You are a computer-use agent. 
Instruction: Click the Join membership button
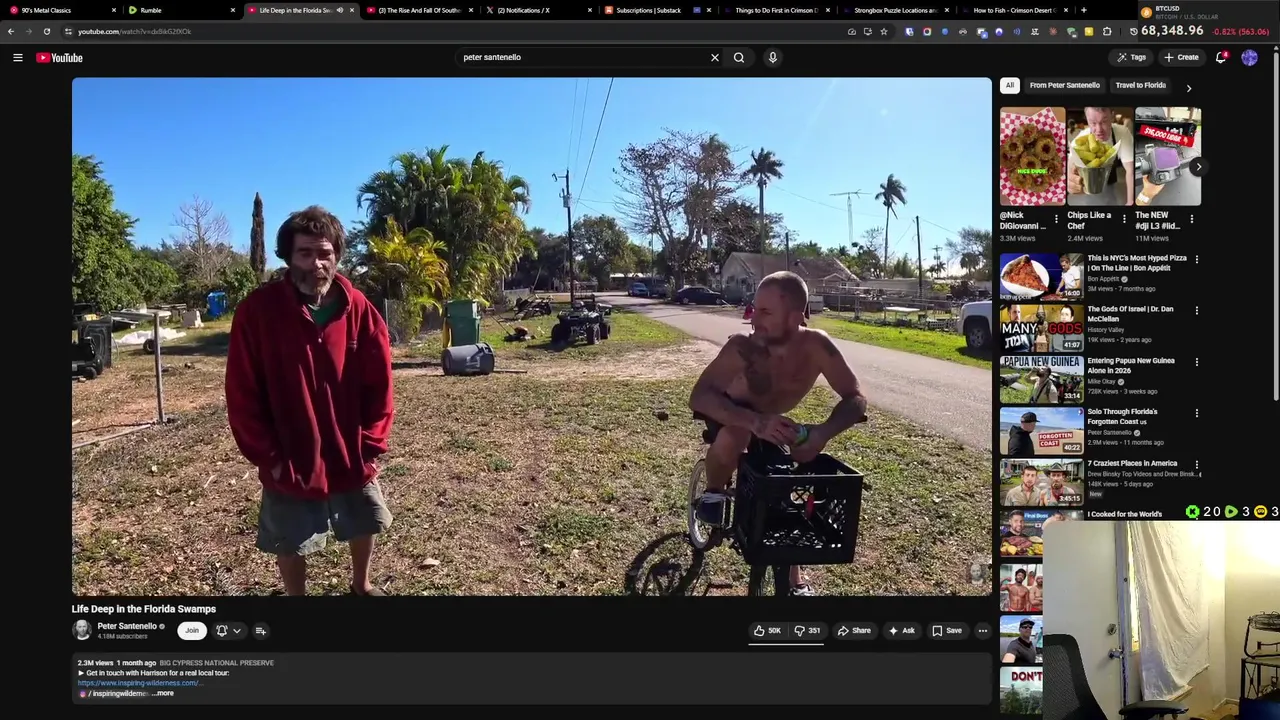point(192,630)
